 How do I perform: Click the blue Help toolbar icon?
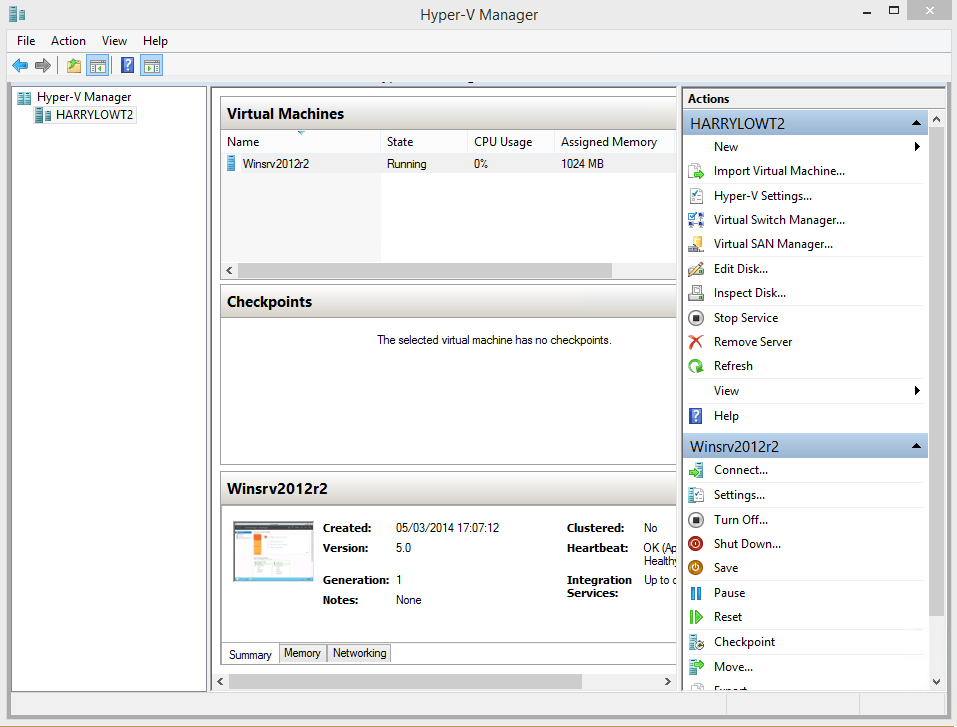click(127, 65)
